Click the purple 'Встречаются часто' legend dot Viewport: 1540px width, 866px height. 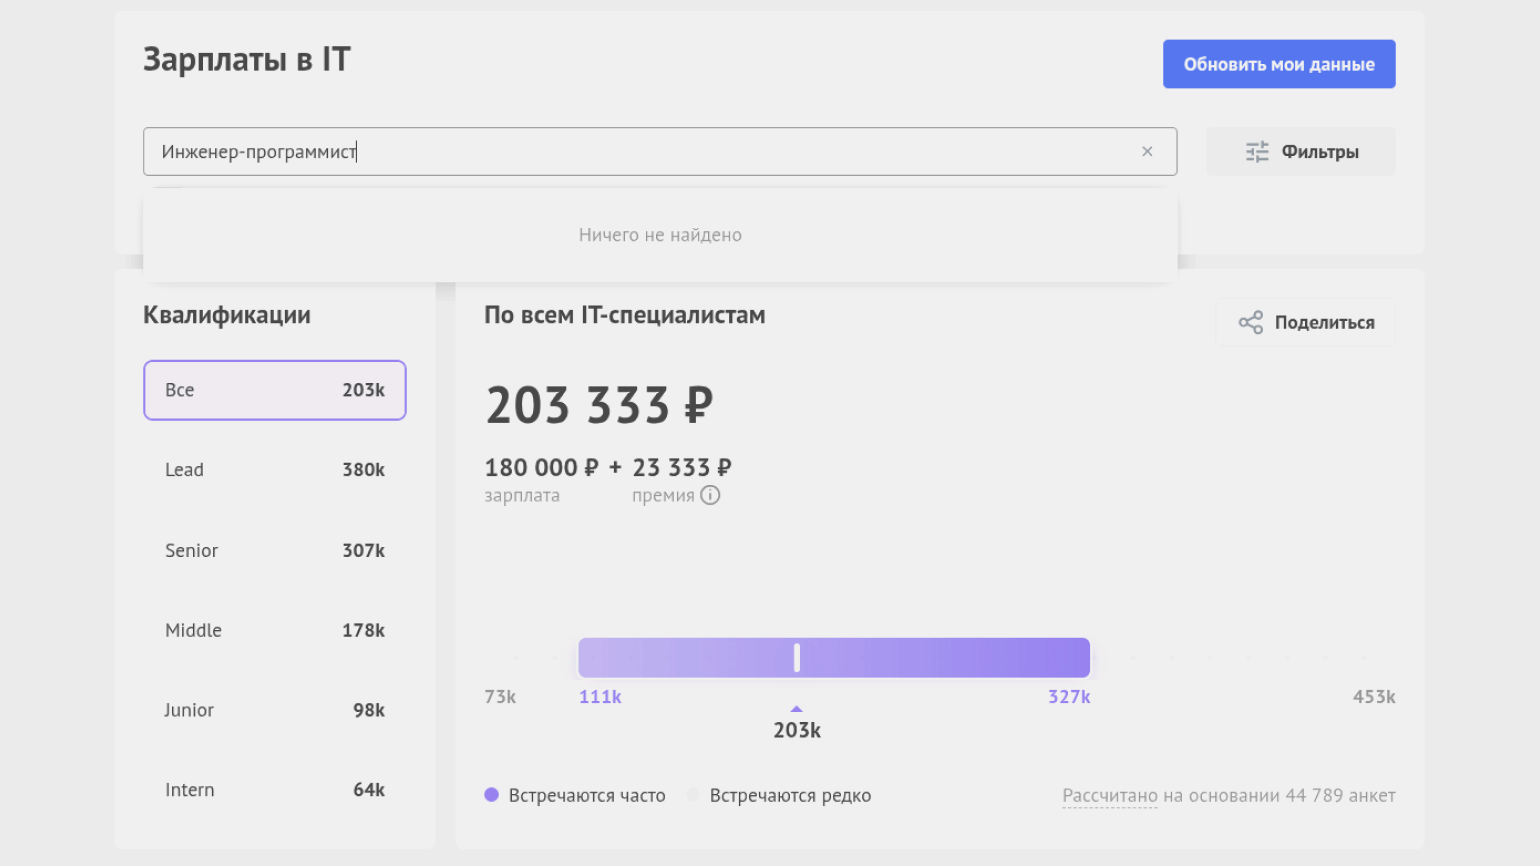tap(491, 795)
